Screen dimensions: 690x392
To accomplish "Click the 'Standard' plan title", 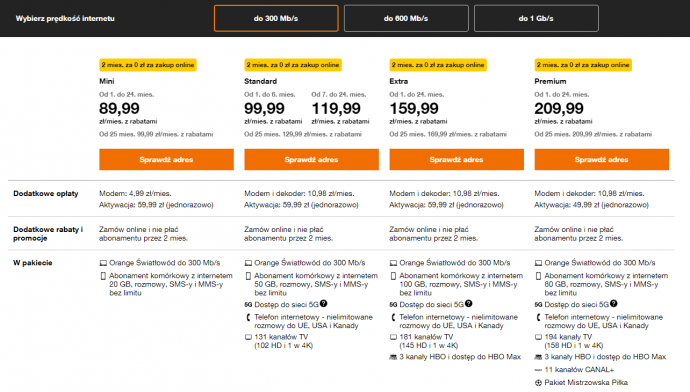I will [x=261, y=81].
